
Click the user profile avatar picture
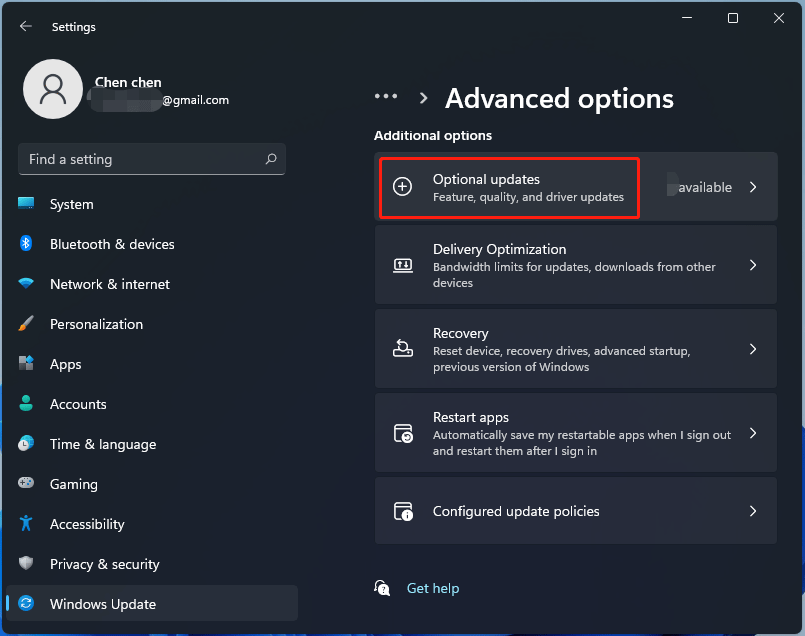coord(53,89)
